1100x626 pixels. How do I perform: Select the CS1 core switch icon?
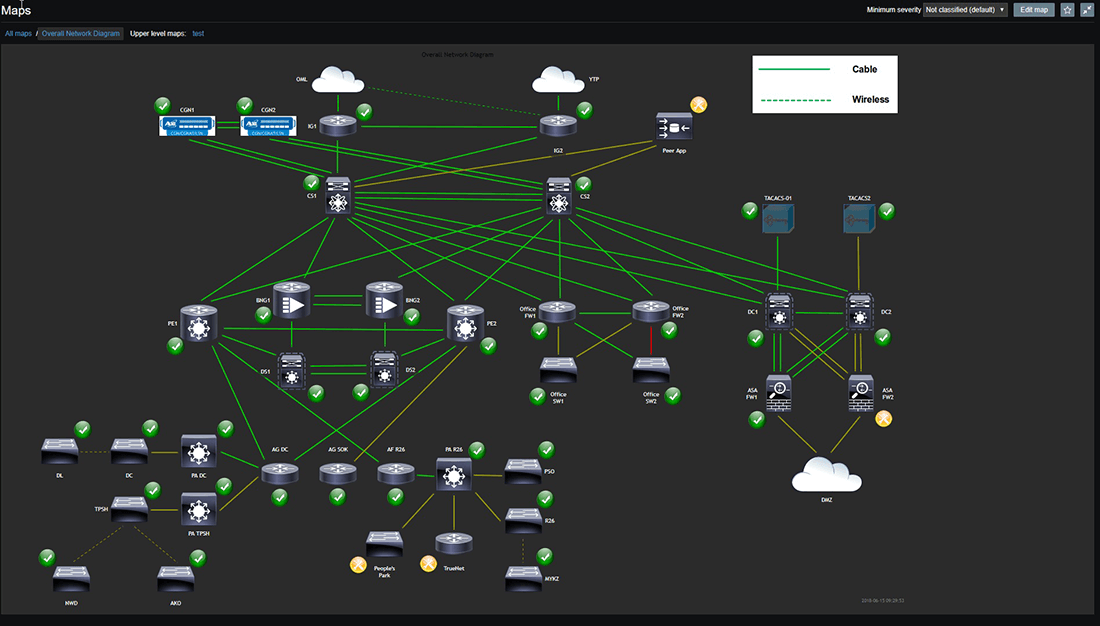click(x=337, y=196)
